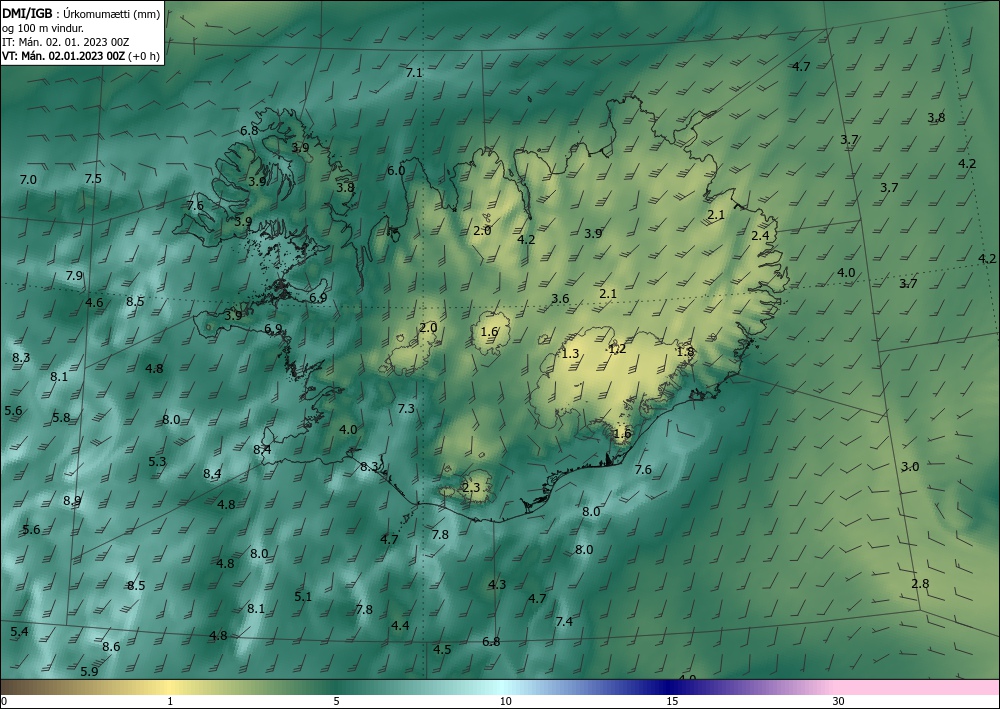
Task: Click the 7.3 value on the map
Action: [406, 409]
